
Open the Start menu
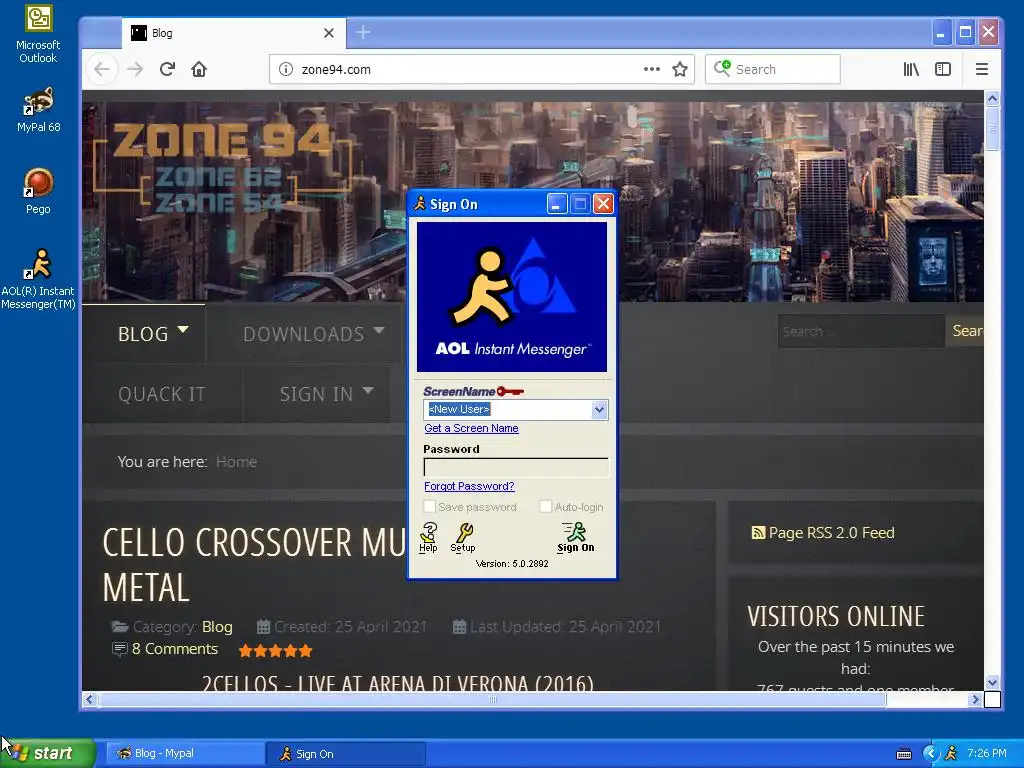pyautogui.click(x=47, y=753)
